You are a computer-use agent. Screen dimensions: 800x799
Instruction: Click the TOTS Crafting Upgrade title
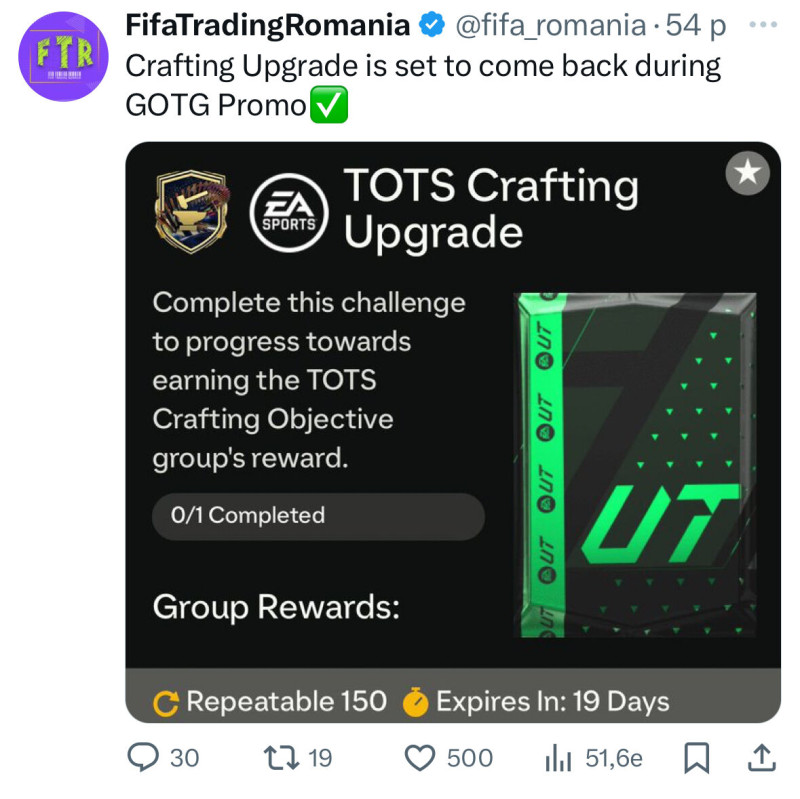(490, 209)
